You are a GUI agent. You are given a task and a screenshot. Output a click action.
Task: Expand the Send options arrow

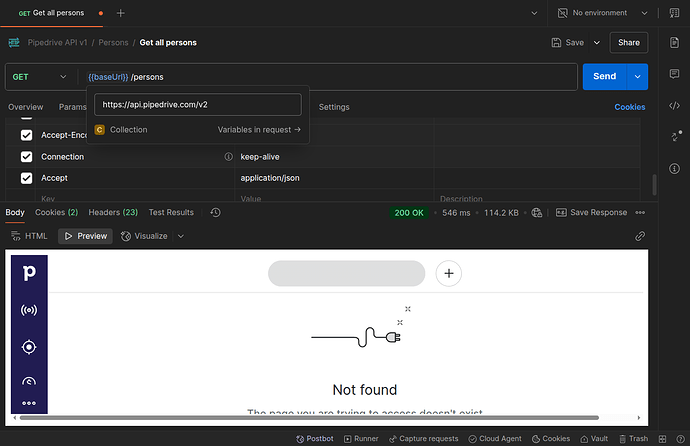[x=637, y=77]
